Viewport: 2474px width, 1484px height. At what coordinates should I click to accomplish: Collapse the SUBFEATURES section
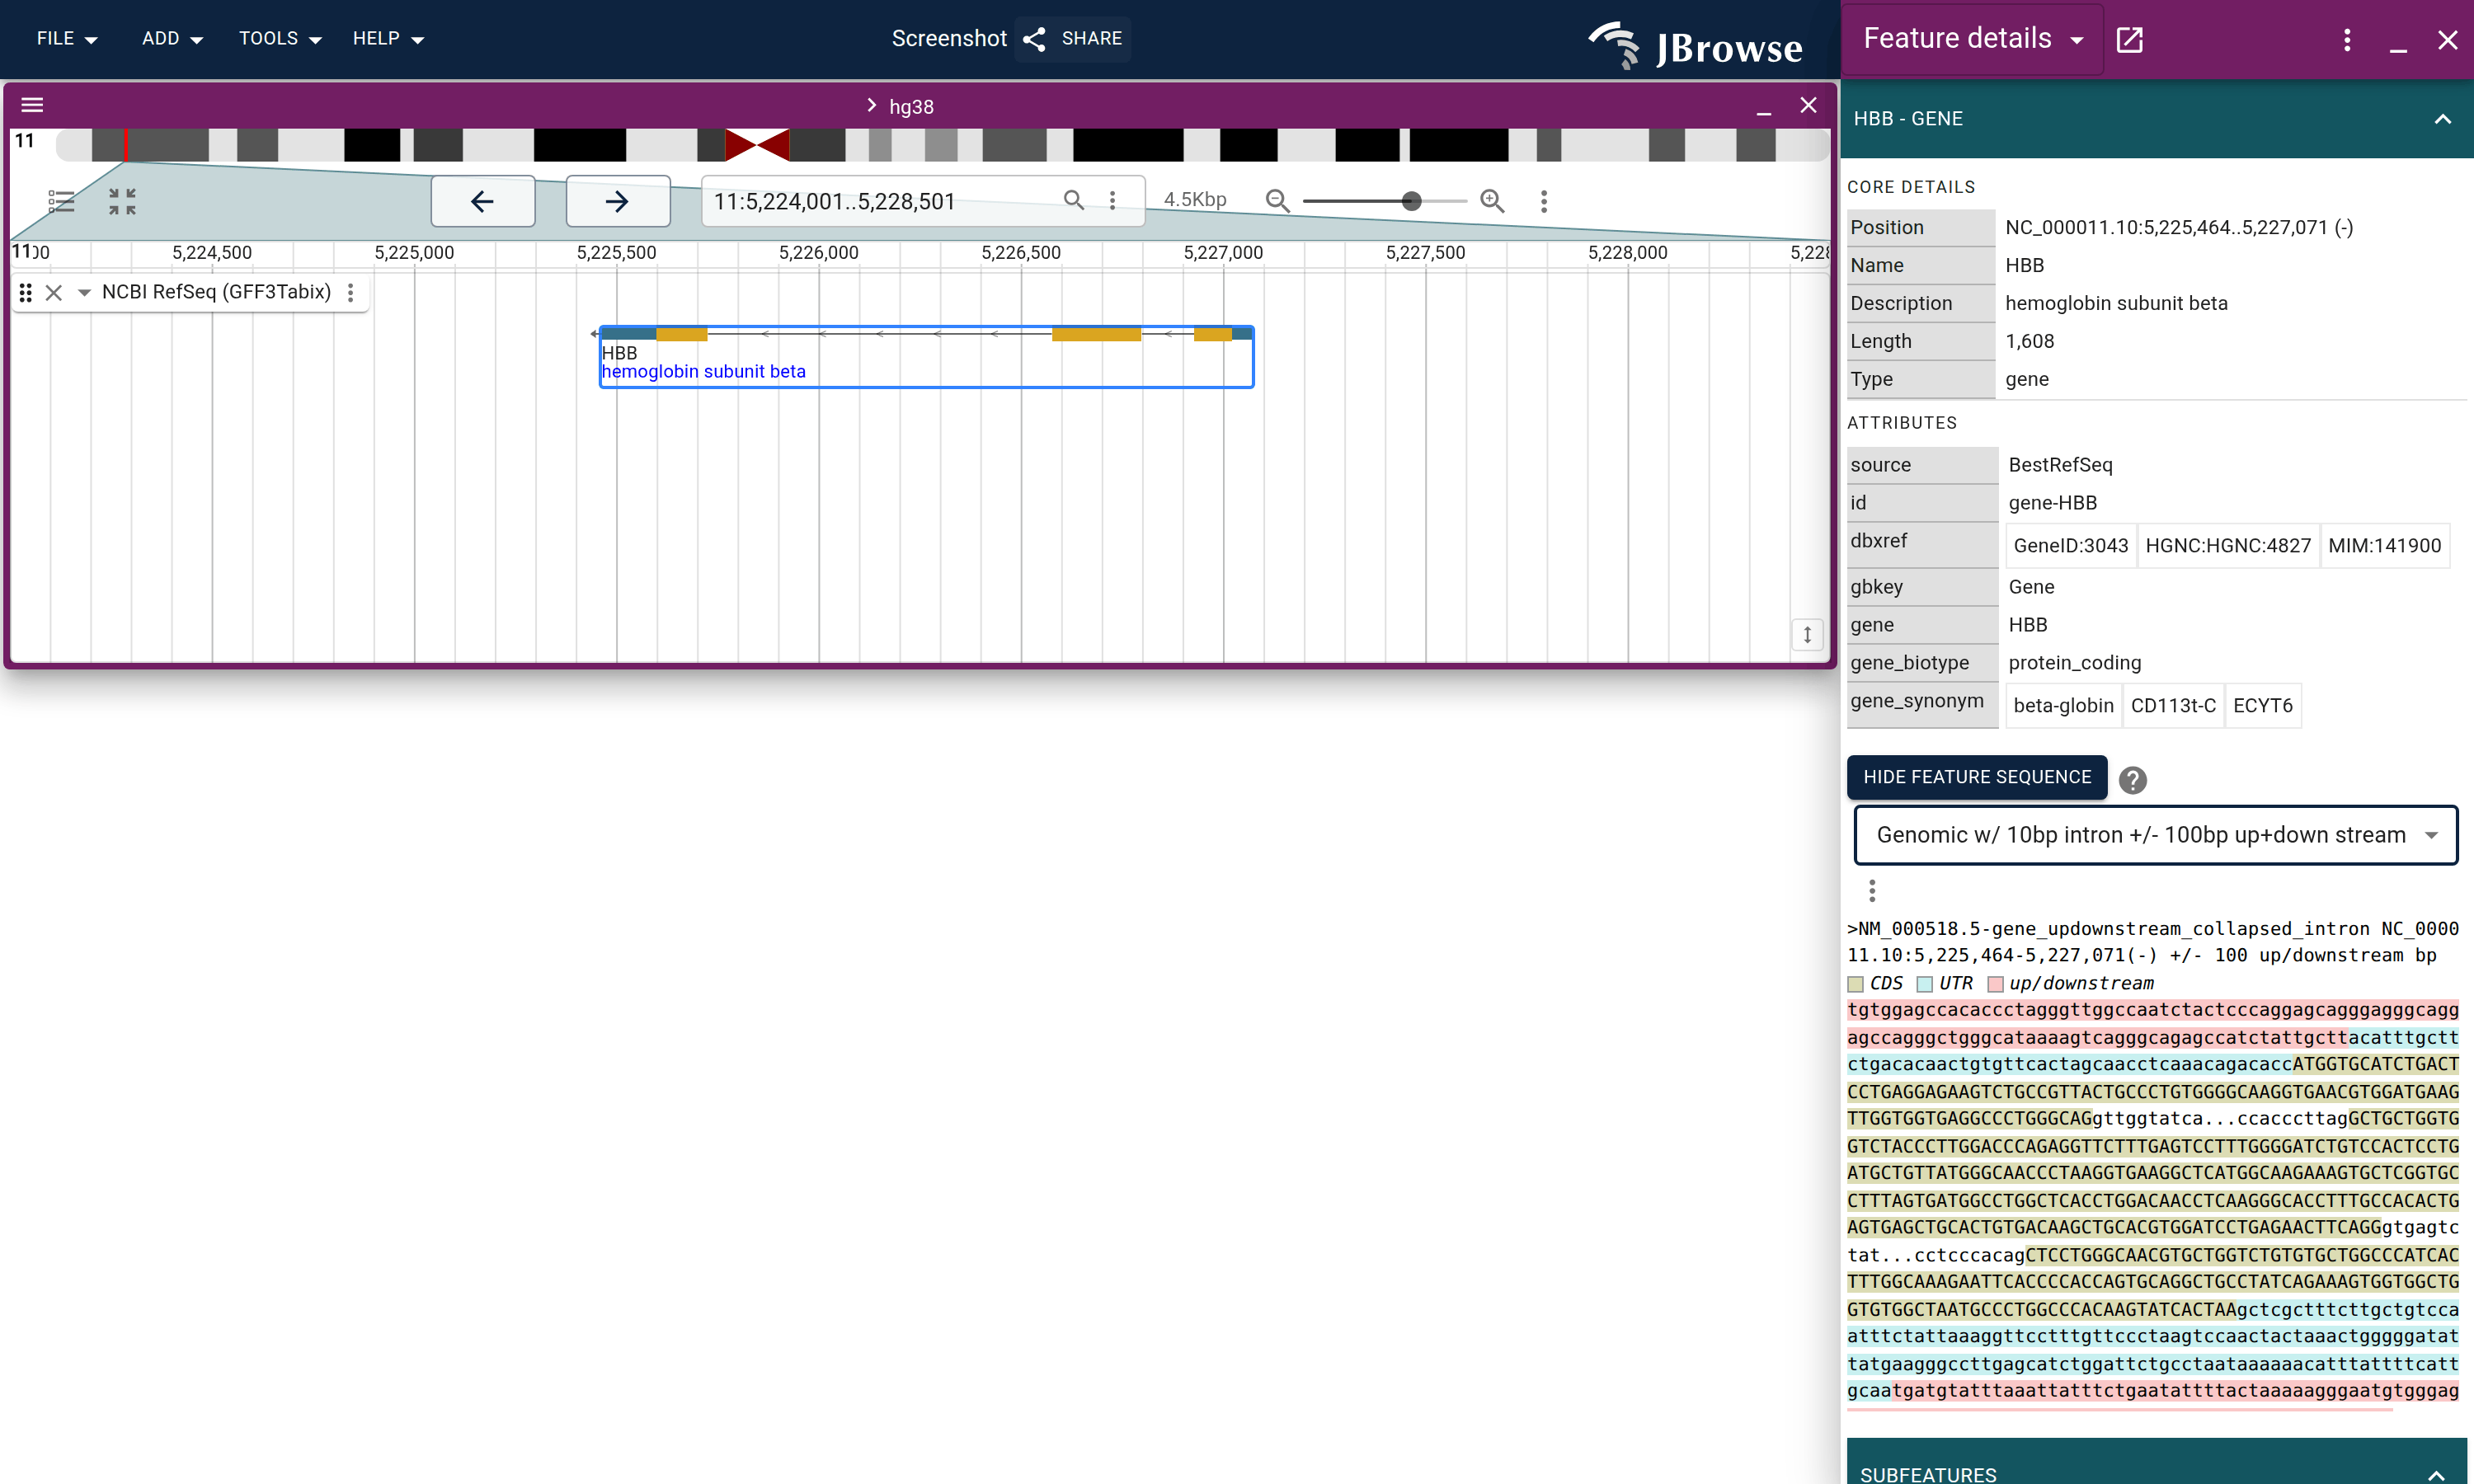pyautogui.click(x=2436, y=1474)
